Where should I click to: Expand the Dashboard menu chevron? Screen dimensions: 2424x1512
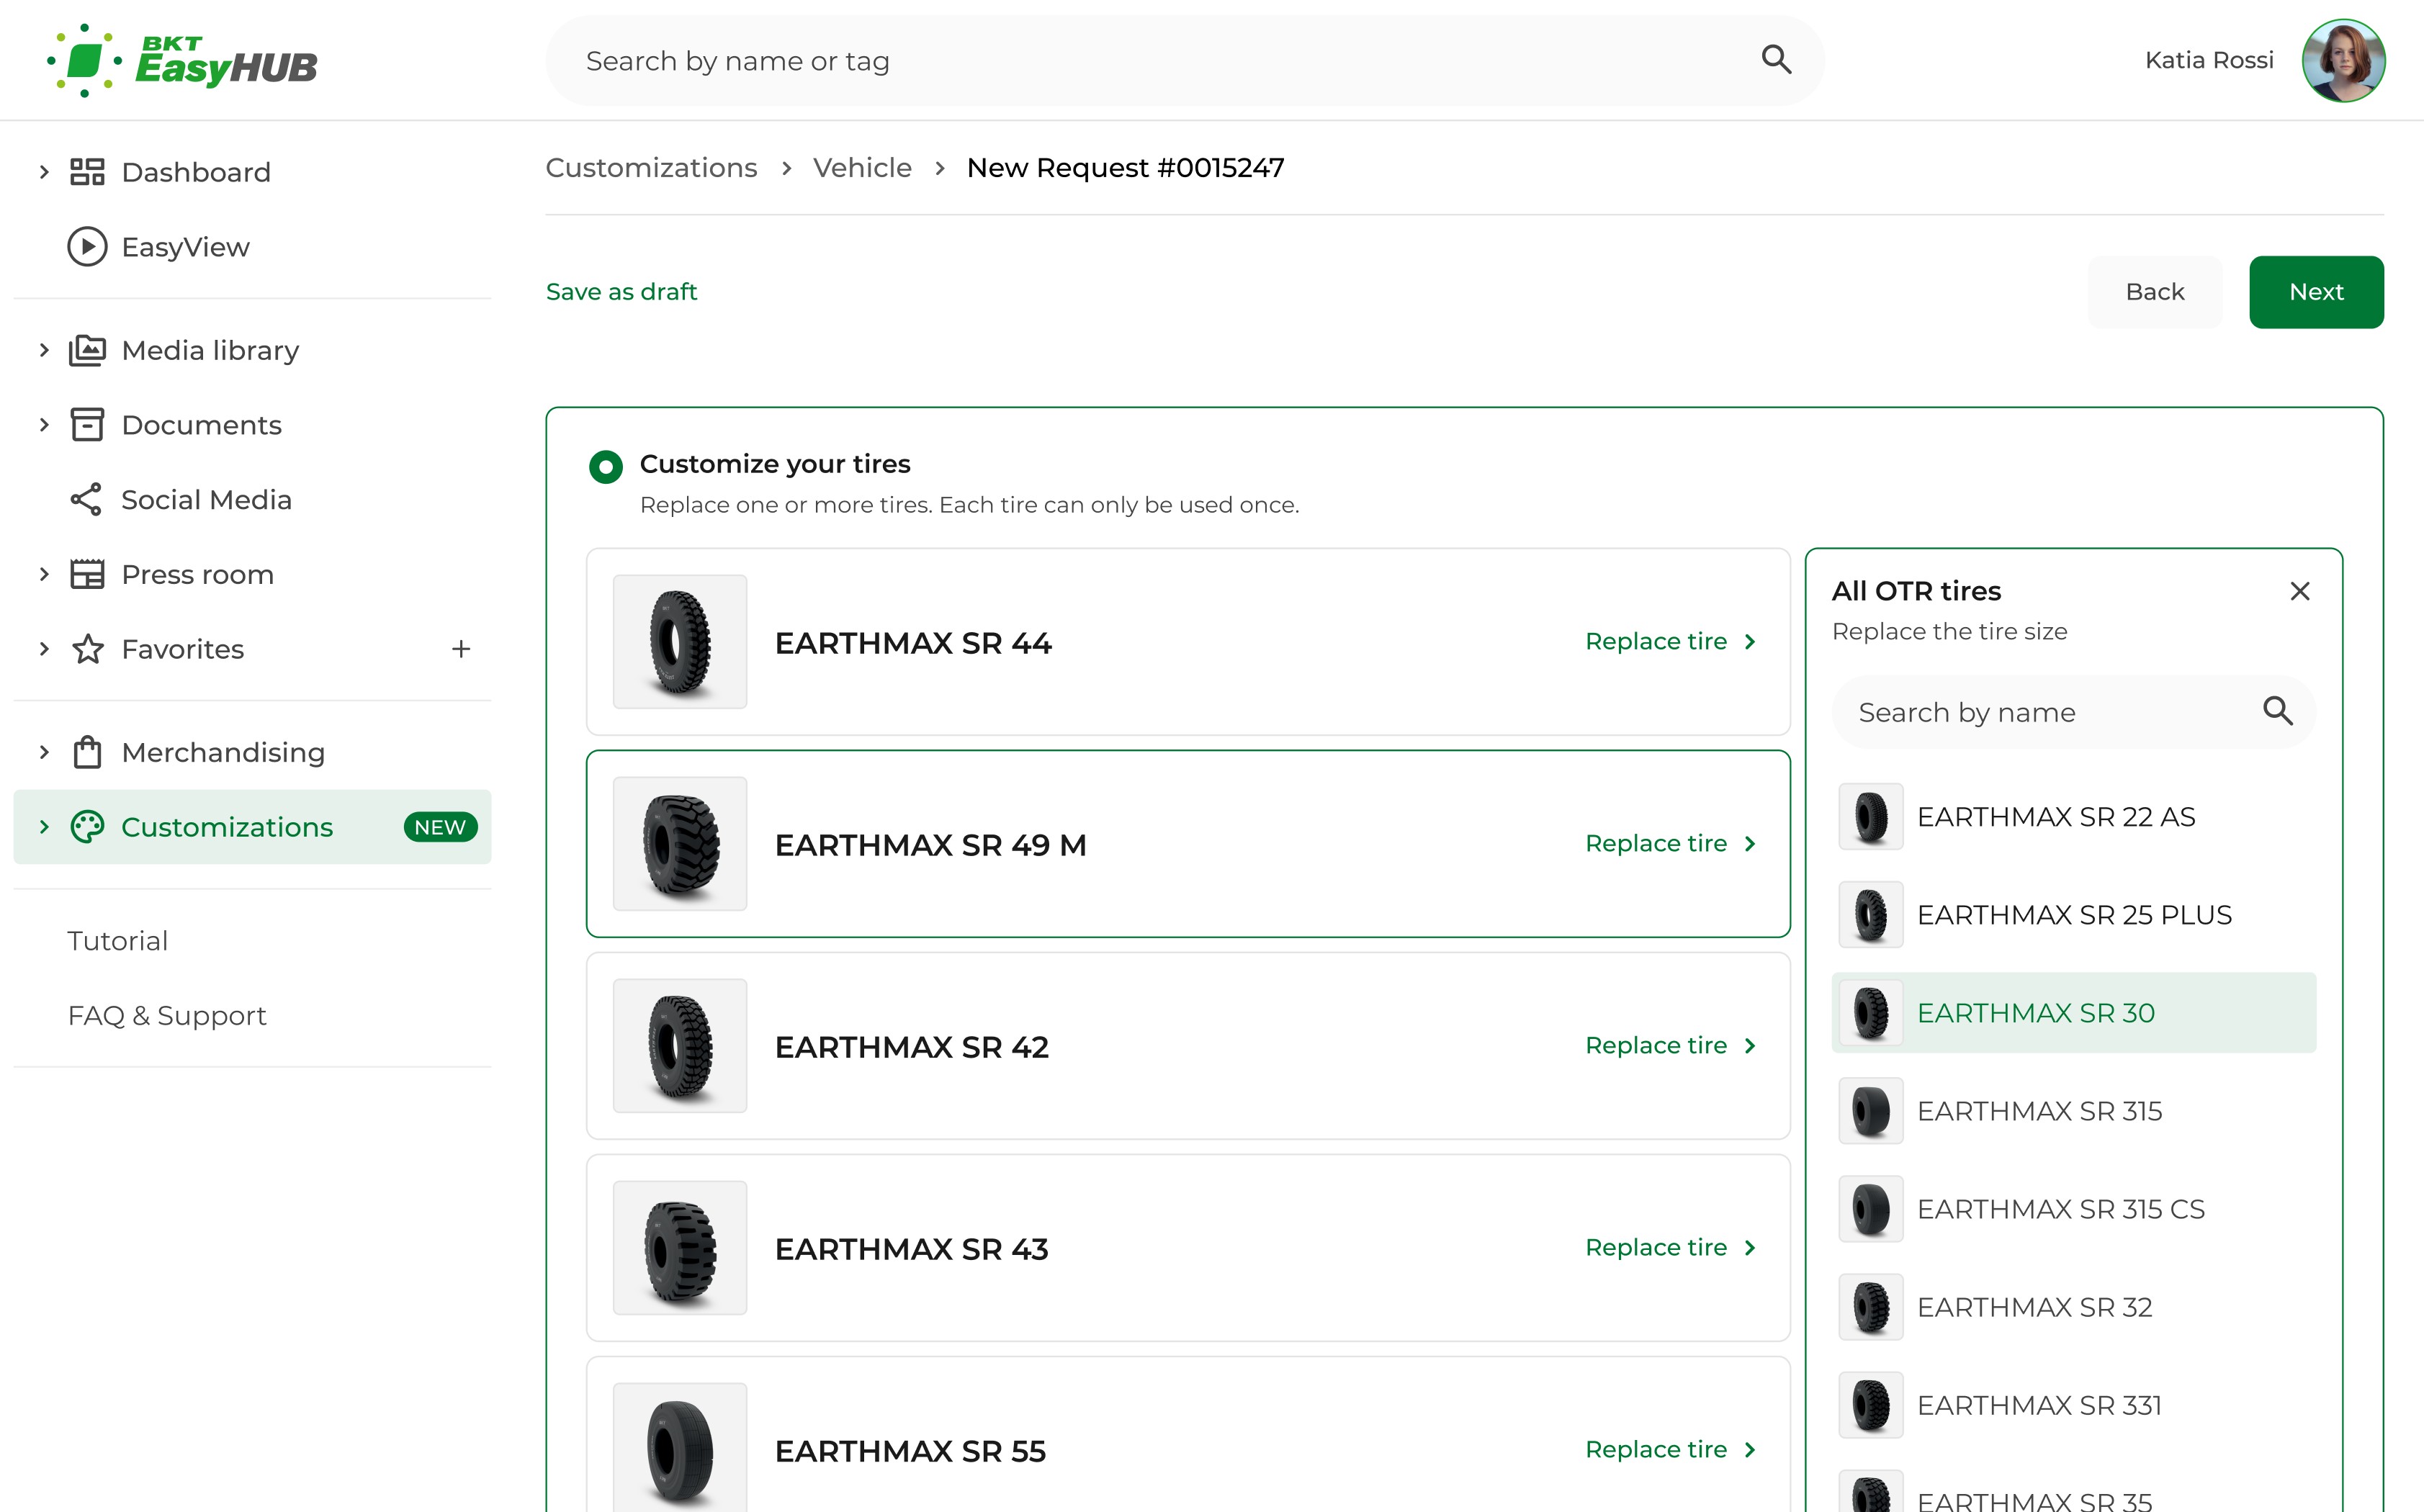point(44,172)
